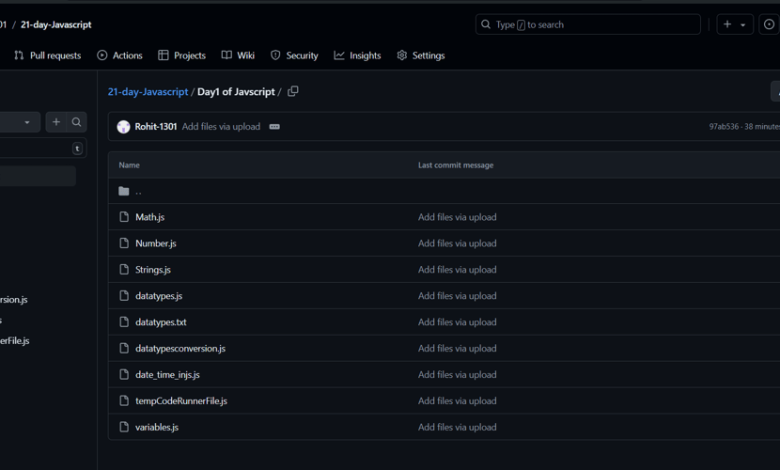
Task: Go to the Security tab
Action: pyautogui.click(x=294, y=56)
